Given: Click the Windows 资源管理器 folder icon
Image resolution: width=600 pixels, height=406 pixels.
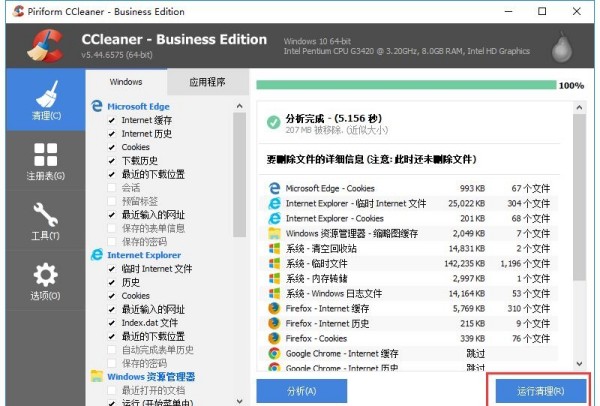Looking at the screenshot, I should [97, 377].
